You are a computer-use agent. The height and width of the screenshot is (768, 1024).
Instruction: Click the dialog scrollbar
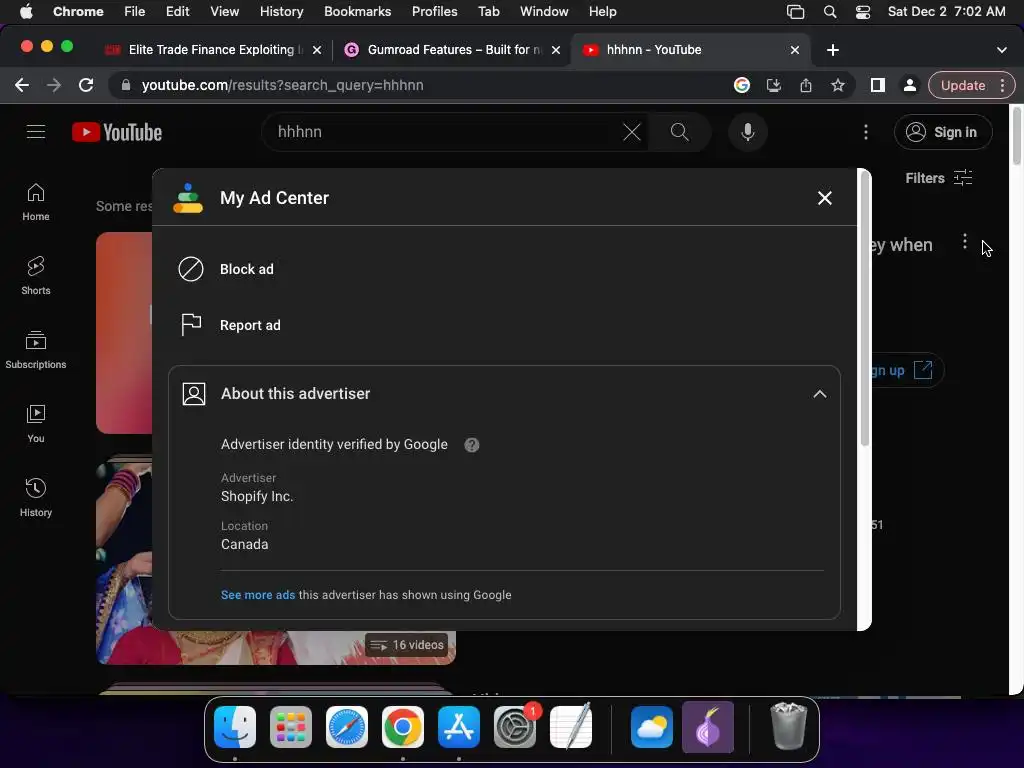click(x=864, y=310)
